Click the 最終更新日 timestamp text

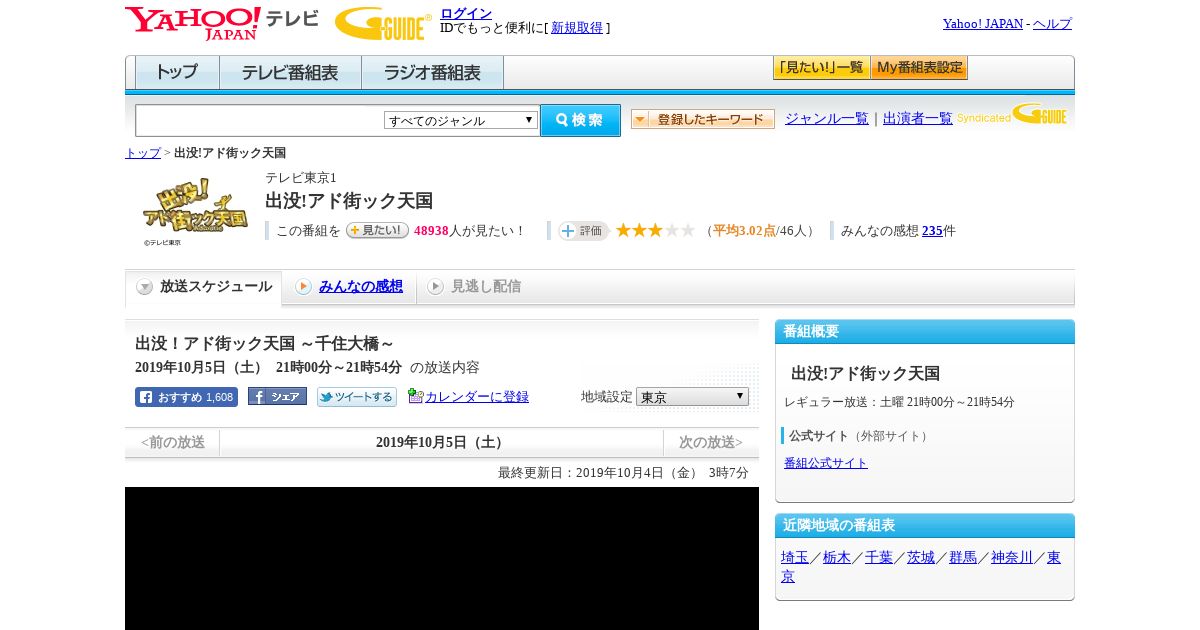click(623, 473)
